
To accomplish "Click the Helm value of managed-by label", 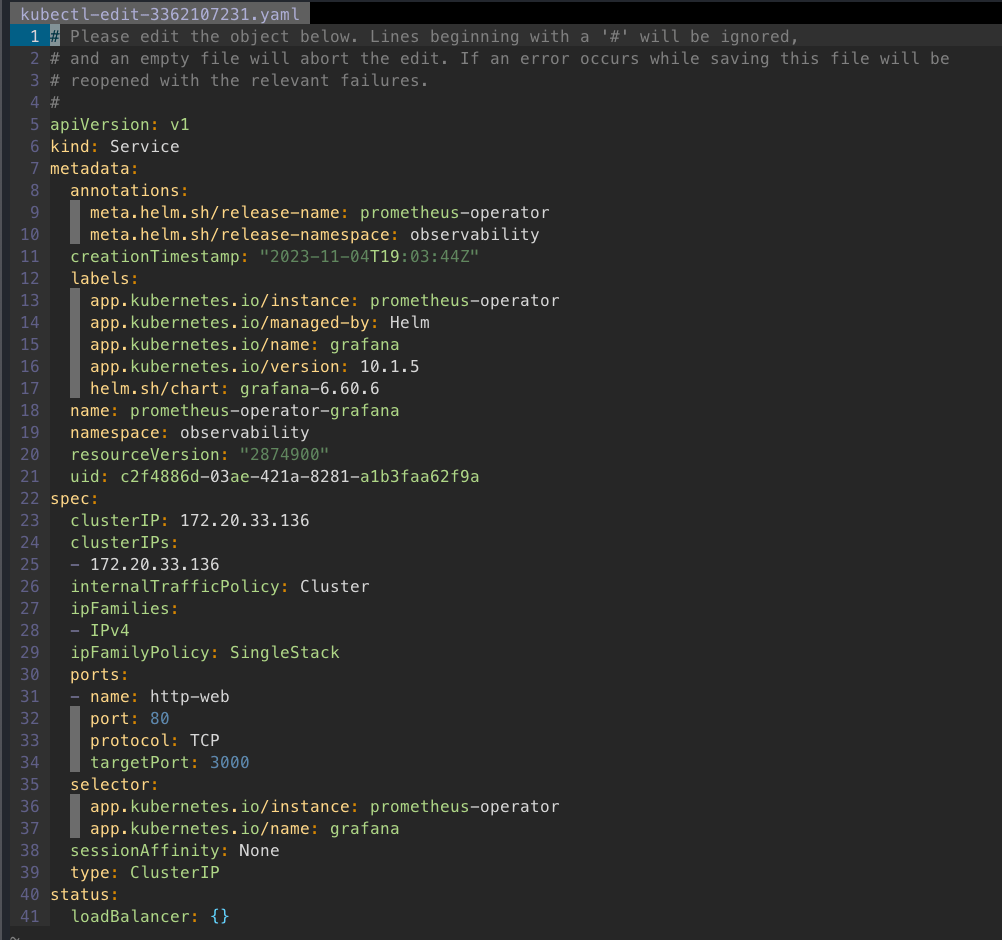I will click(409, 322).
